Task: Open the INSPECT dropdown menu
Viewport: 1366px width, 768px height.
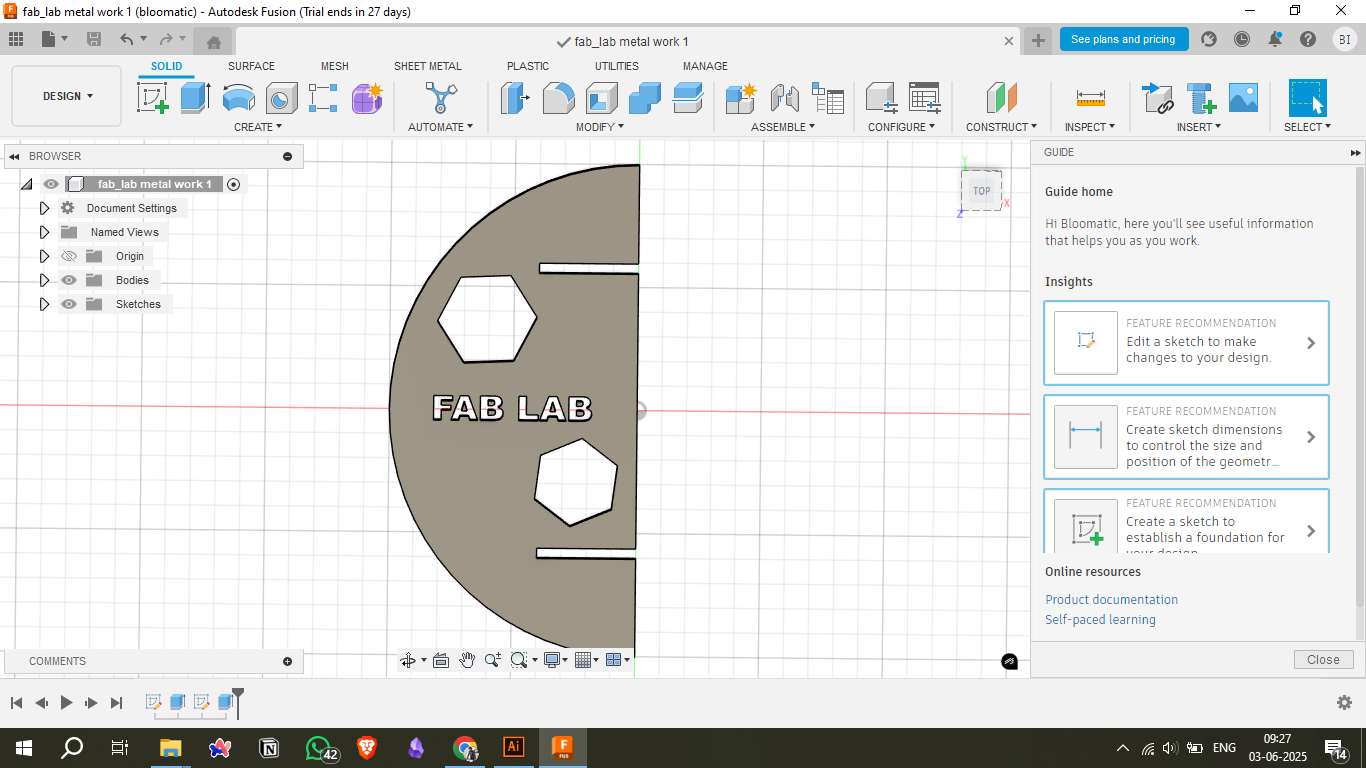Action: (x=1090, y=127)
